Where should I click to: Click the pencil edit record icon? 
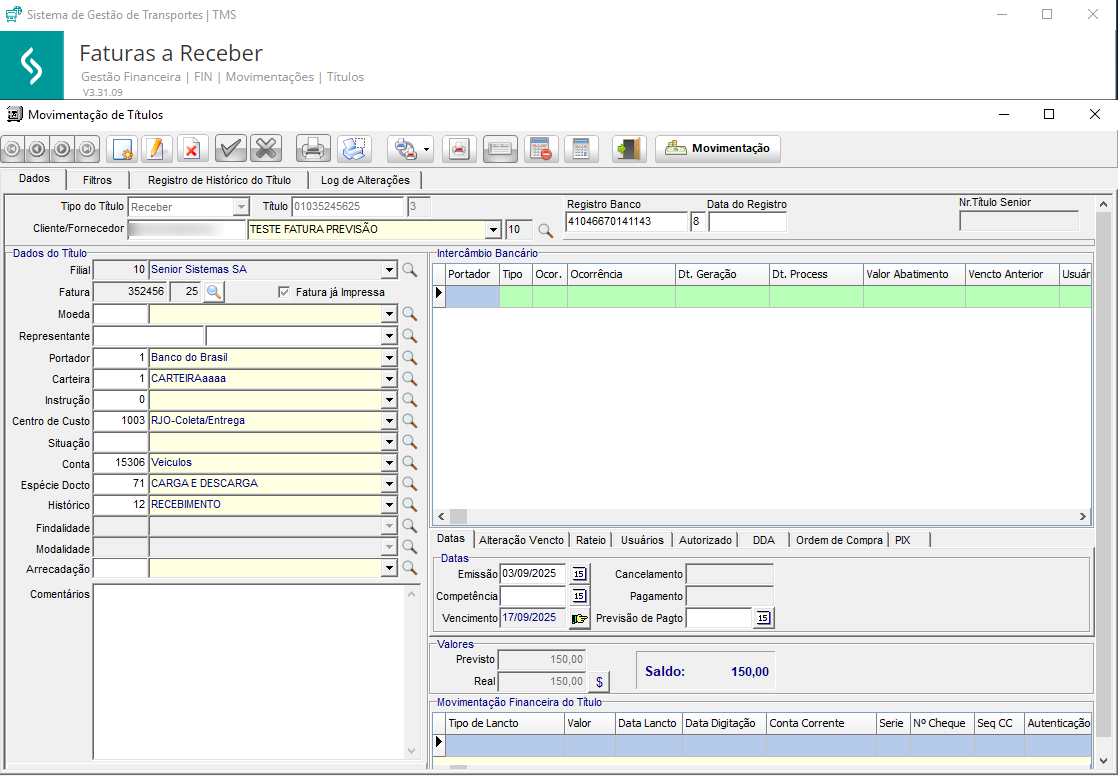(x=156, y=149)
